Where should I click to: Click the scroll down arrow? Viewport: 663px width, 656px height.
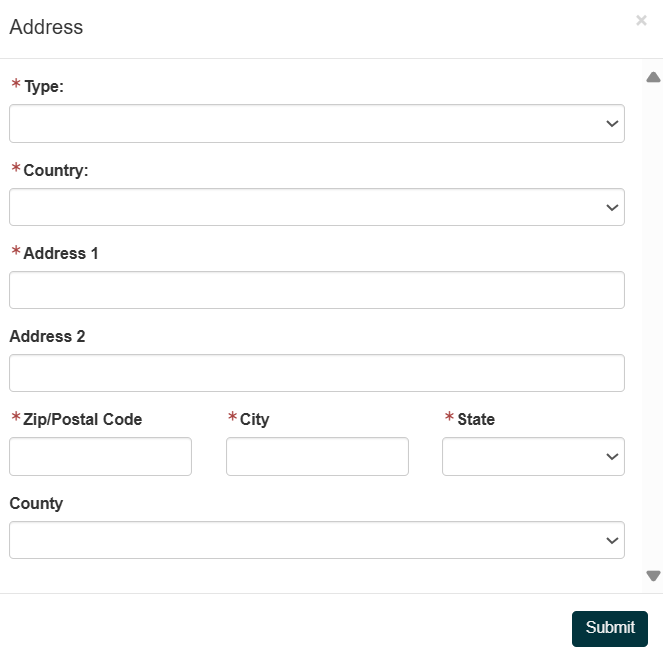click(653, 575)
